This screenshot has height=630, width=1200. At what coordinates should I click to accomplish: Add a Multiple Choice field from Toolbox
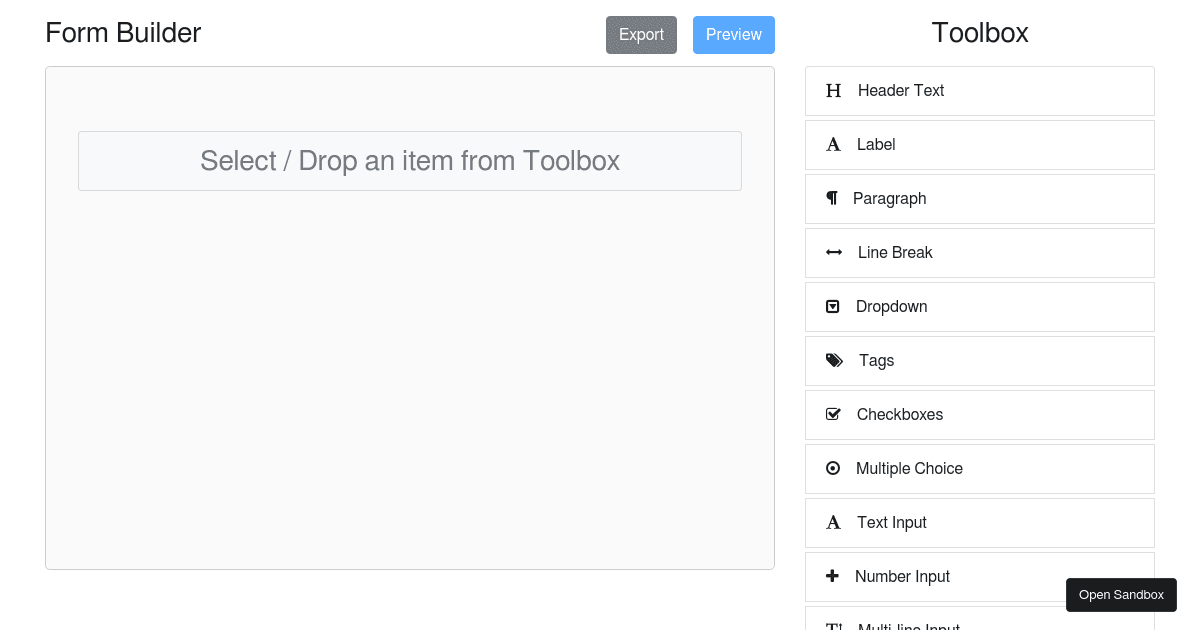979,468
